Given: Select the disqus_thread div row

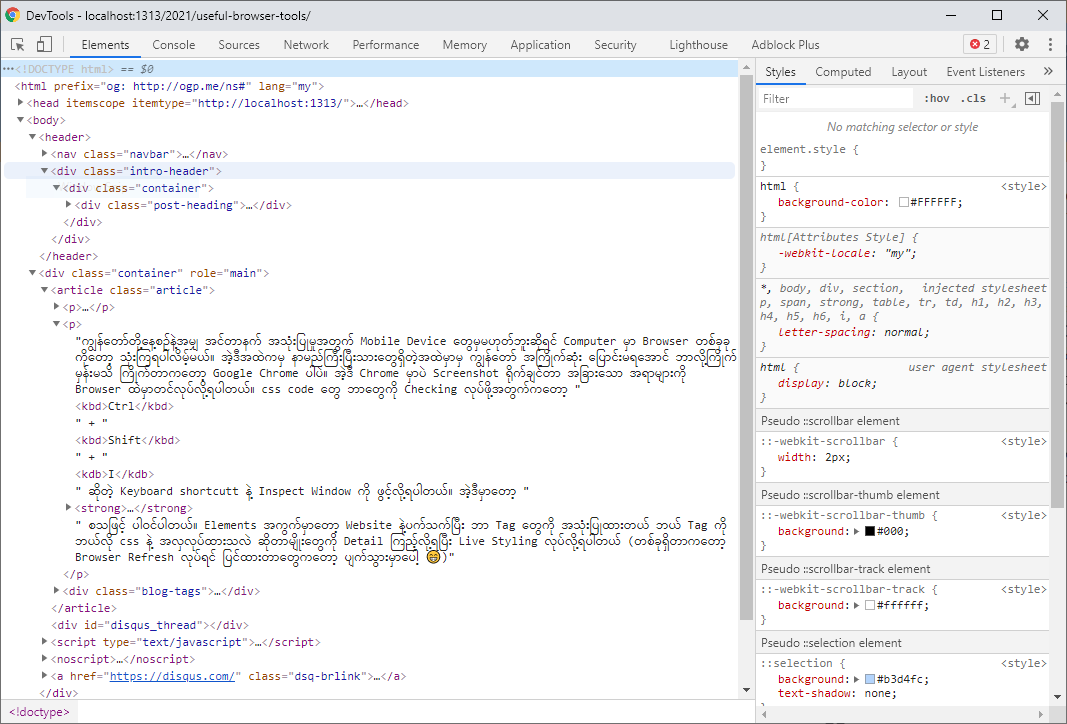Looking at the screenshot, I should (150, 625).
